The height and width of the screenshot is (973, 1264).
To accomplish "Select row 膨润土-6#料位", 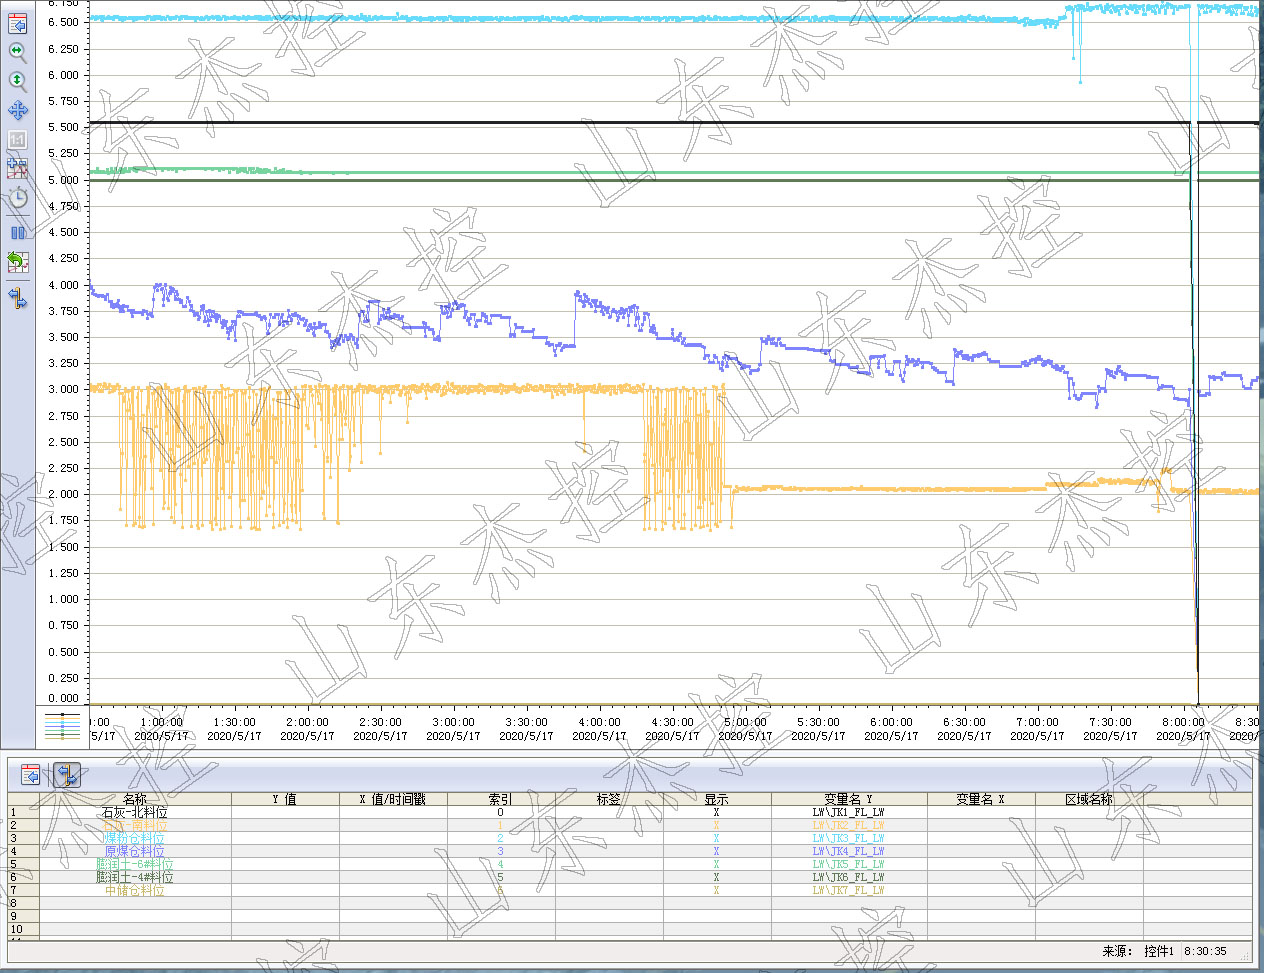I will 135,864.
